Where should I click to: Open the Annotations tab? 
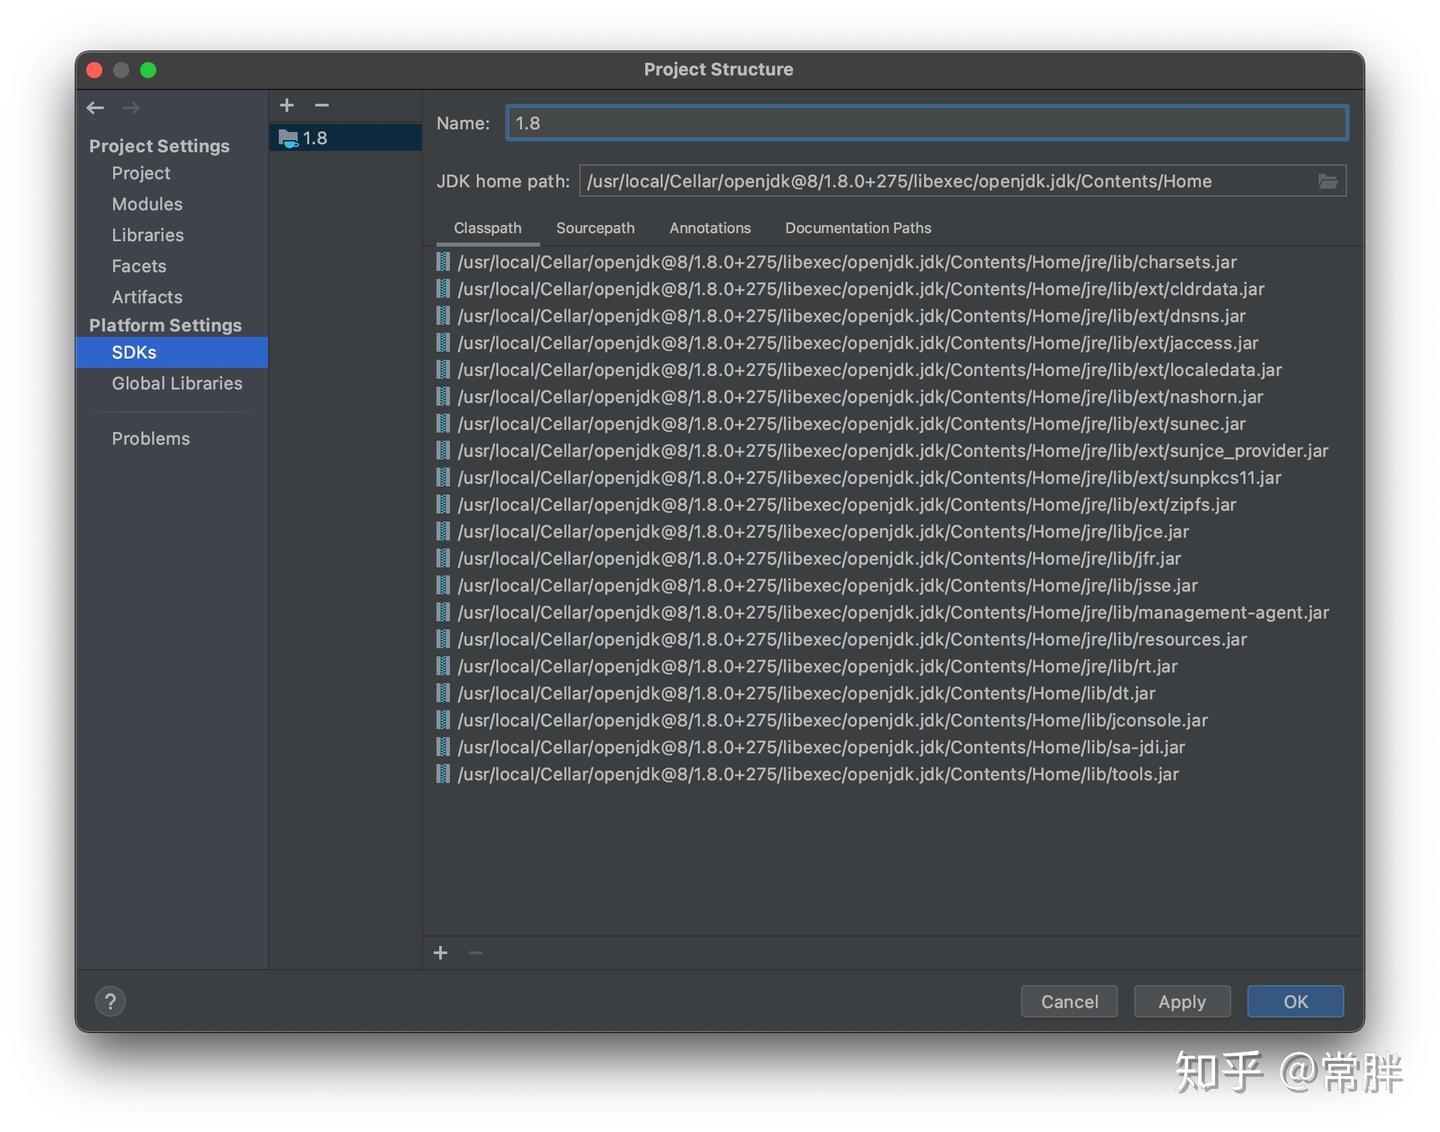pyautogui.click(x=710, y=228)
